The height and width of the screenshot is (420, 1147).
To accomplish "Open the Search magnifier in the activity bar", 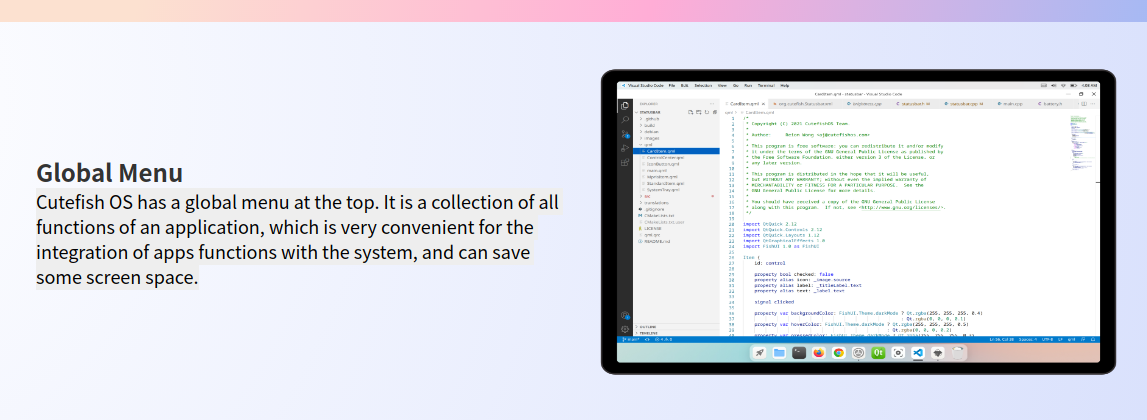I will click(625, 119).
